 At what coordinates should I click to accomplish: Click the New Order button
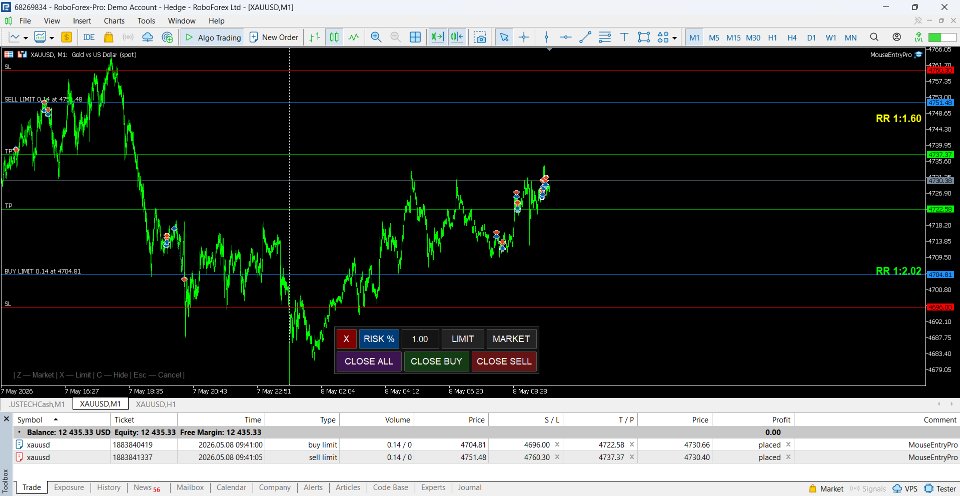coord(274,37)
